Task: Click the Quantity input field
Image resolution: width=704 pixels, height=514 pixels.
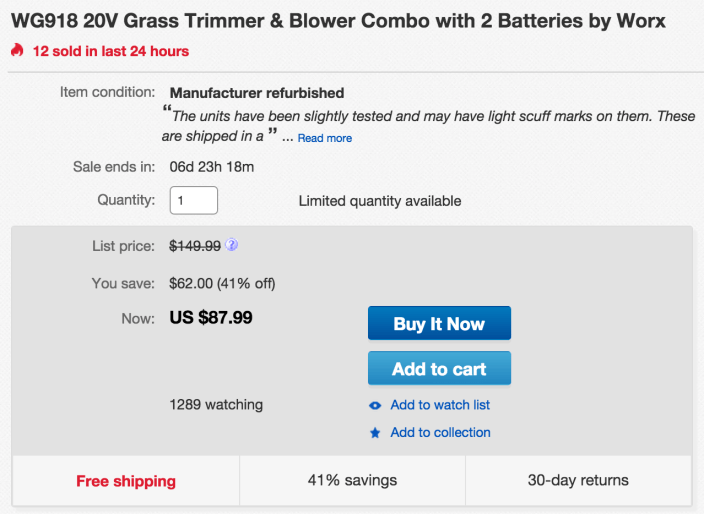Action: [194, 200]
